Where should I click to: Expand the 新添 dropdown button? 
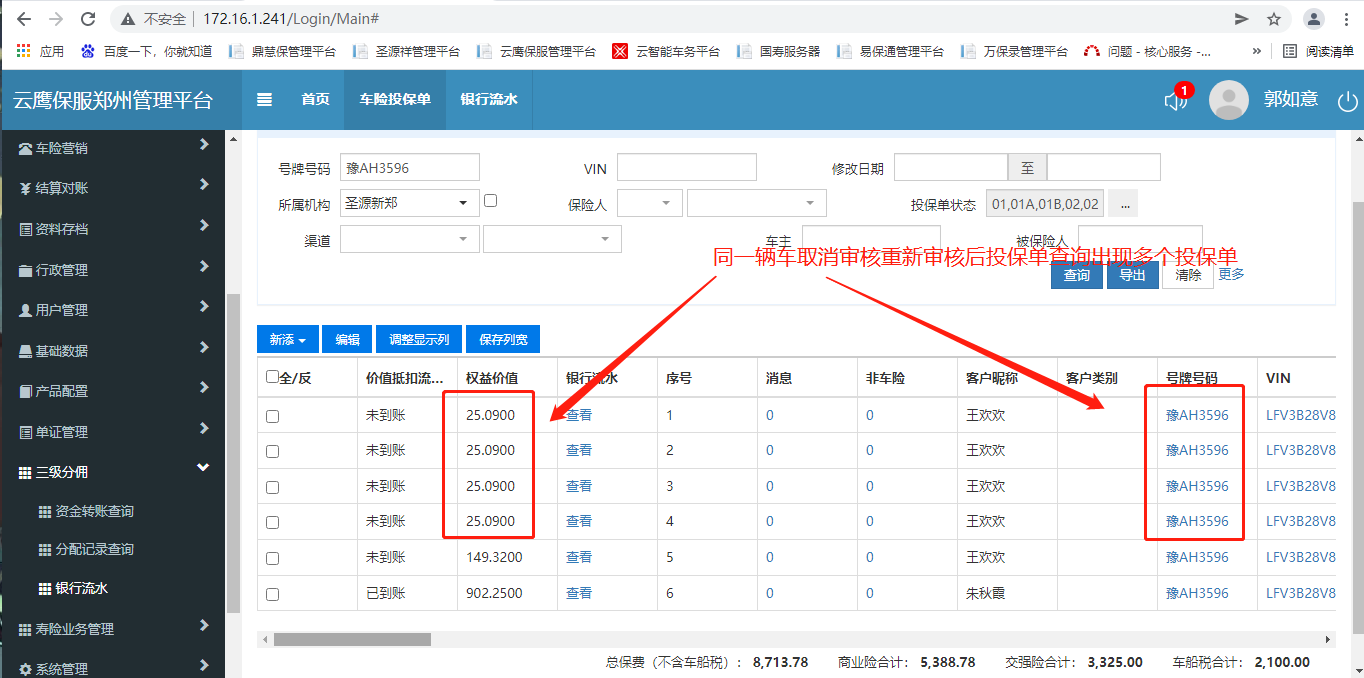click(x=286, y=339)
